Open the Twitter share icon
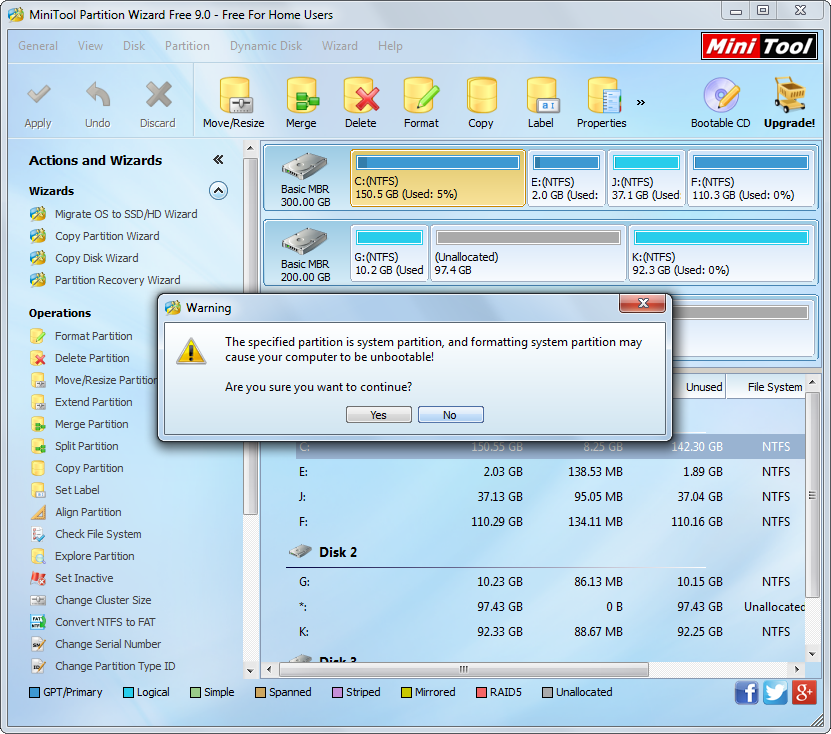Image resolution: width=831 pixels, height=734 pixels. coord(775,693)
